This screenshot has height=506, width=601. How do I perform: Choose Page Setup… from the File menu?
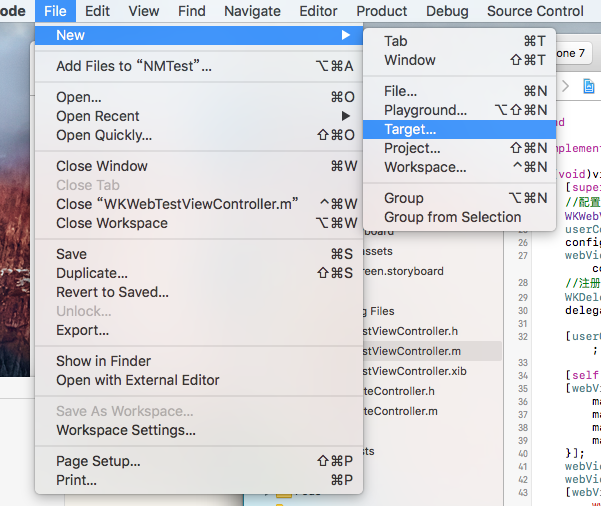pyautogui.click(x=98, y=461)
